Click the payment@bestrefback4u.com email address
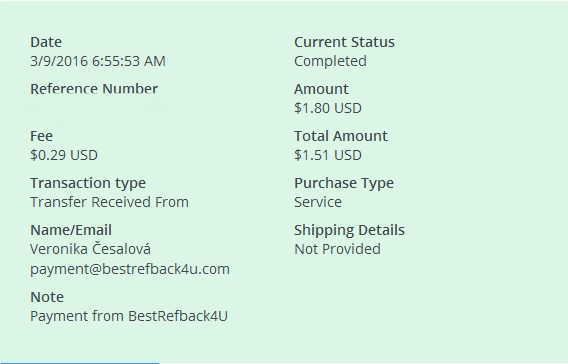 [x=130, y=269]
